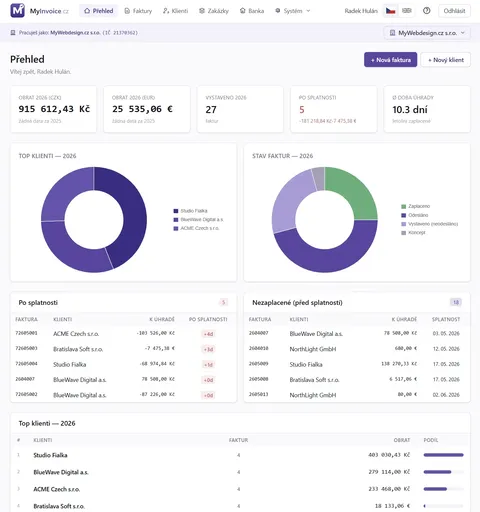Click the ACME Czech s.r.o. legend swatch
The height and width of the screenshot is (512, 480).
coord(176,228)
